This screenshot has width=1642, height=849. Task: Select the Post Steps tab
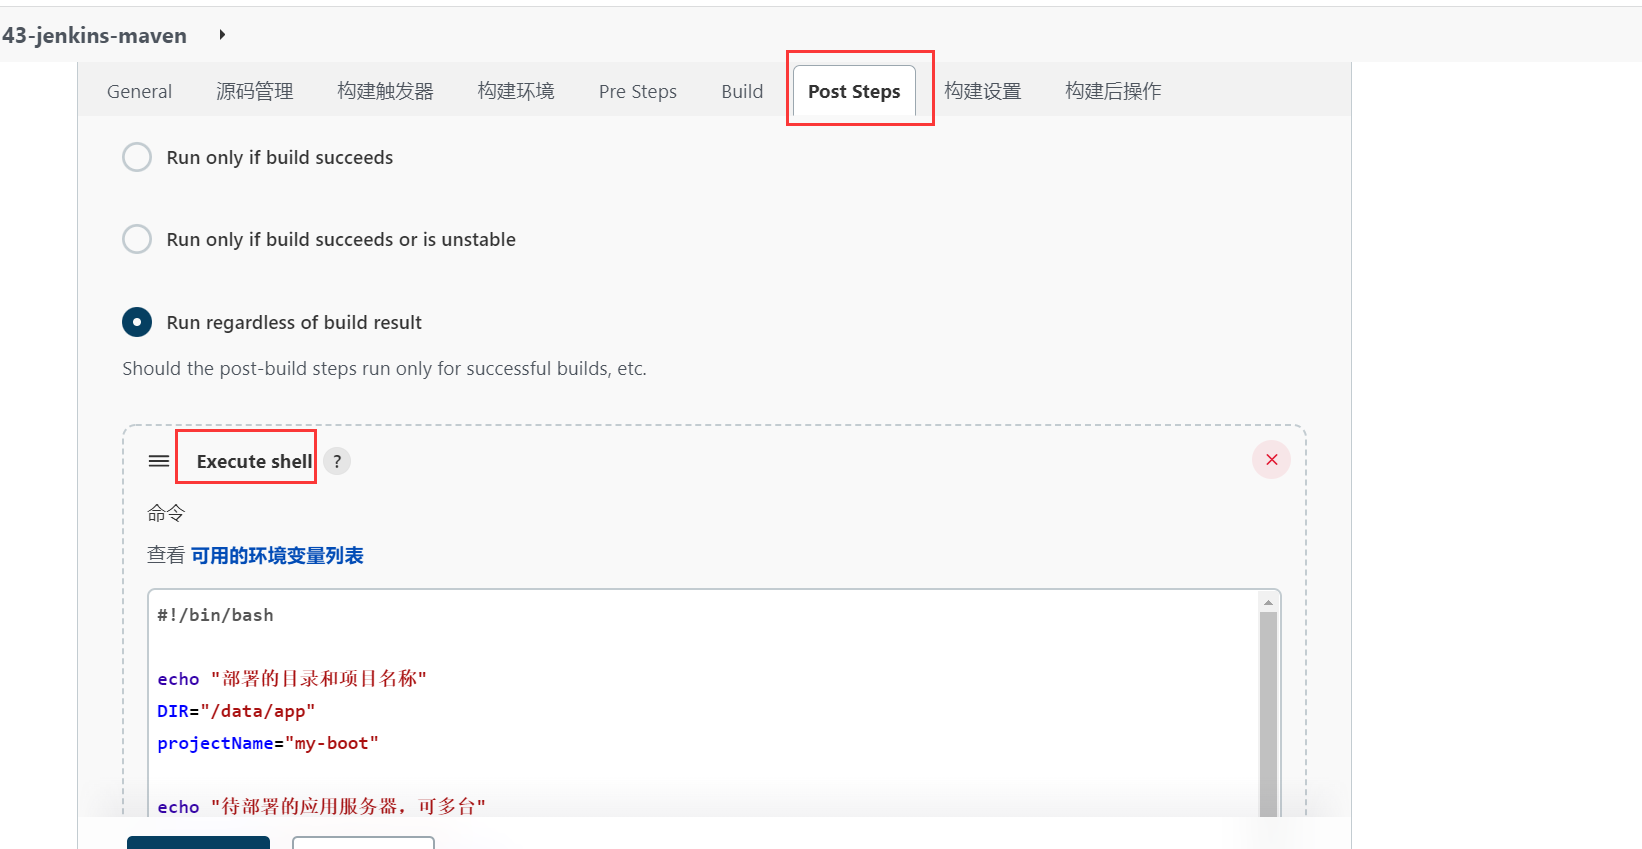pos(854,91)
